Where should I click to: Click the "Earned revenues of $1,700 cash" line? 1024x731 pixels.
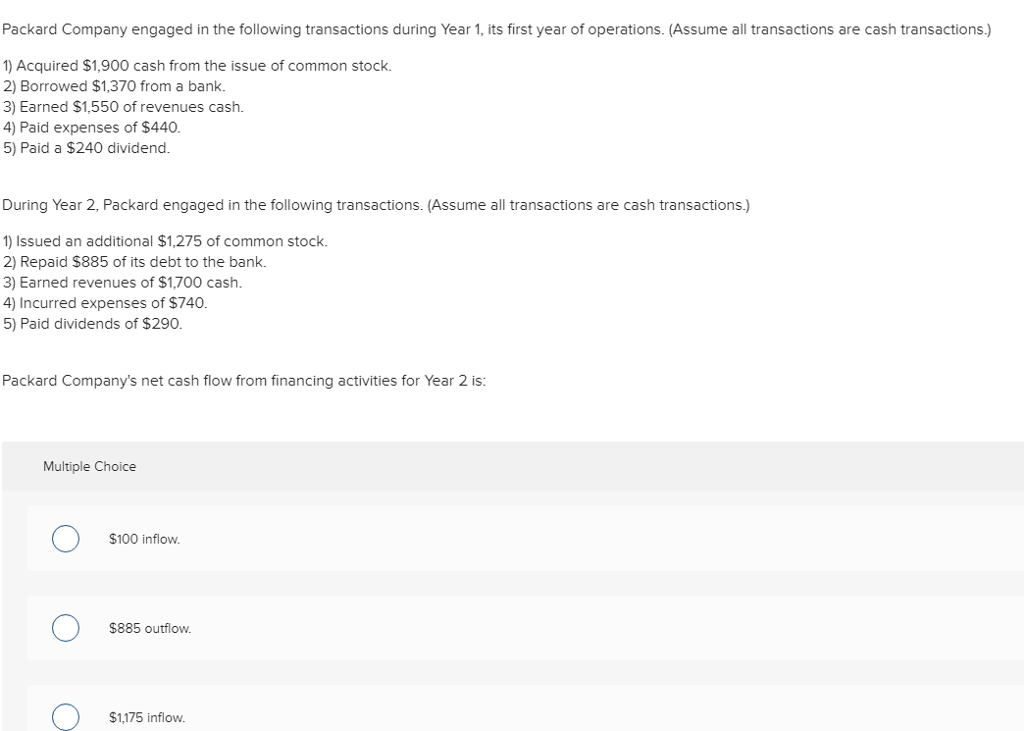coord(122,282)
